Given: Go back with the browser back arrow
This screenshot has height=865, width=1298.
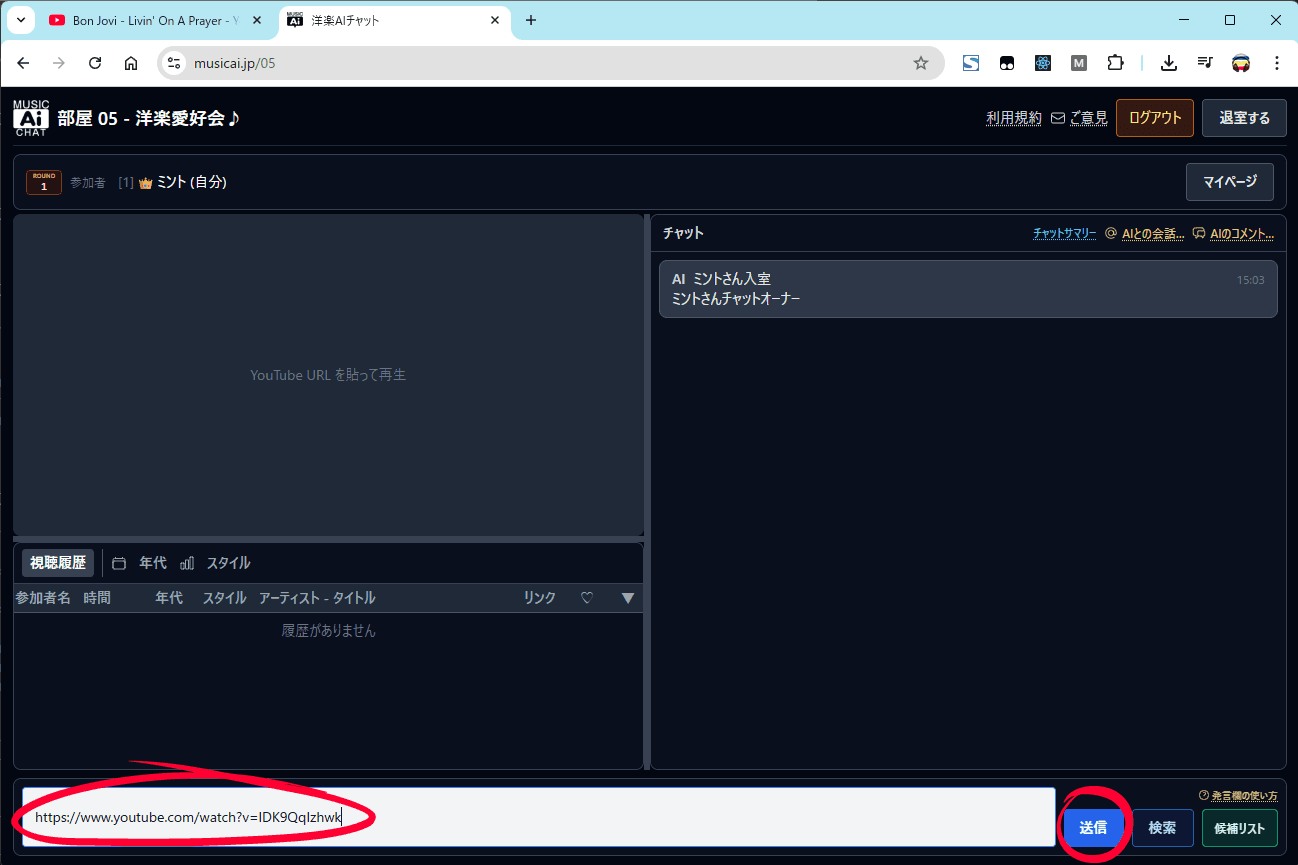Looking at the screenshot, I should [24, 63].
